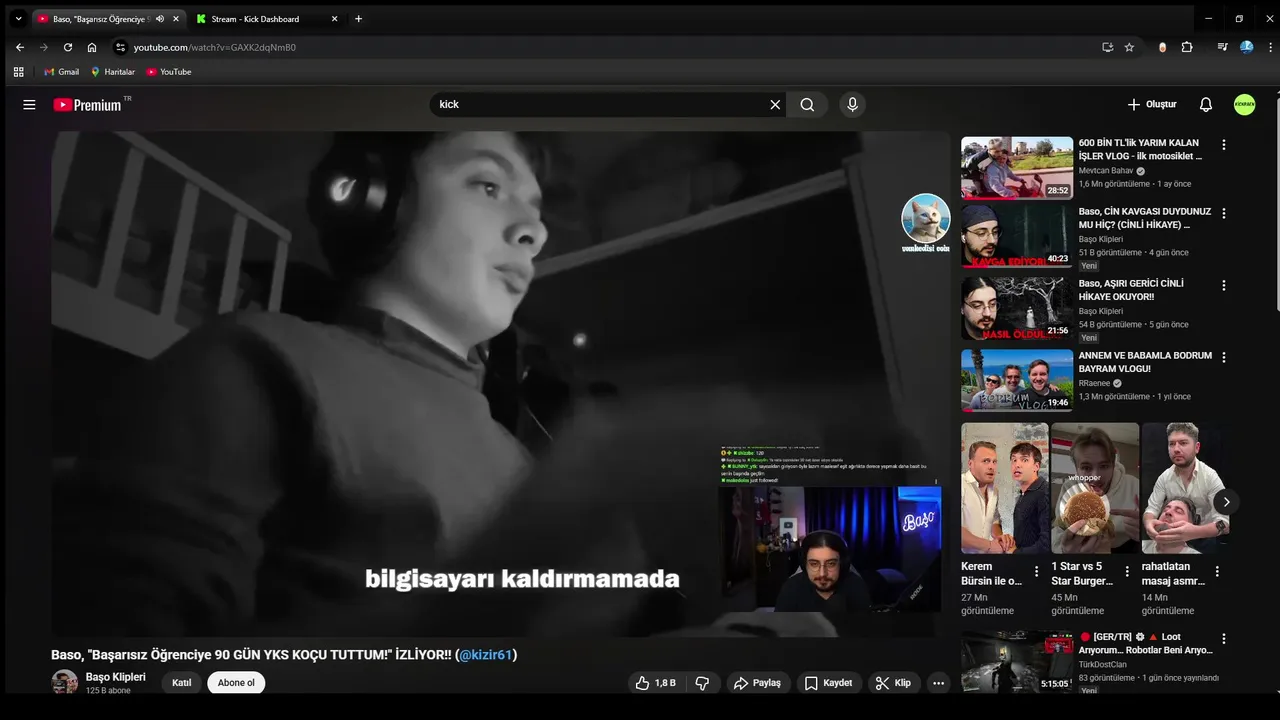Open the notifications bell
This screenshot has height=720, width=1280.
coord(1206,104)
